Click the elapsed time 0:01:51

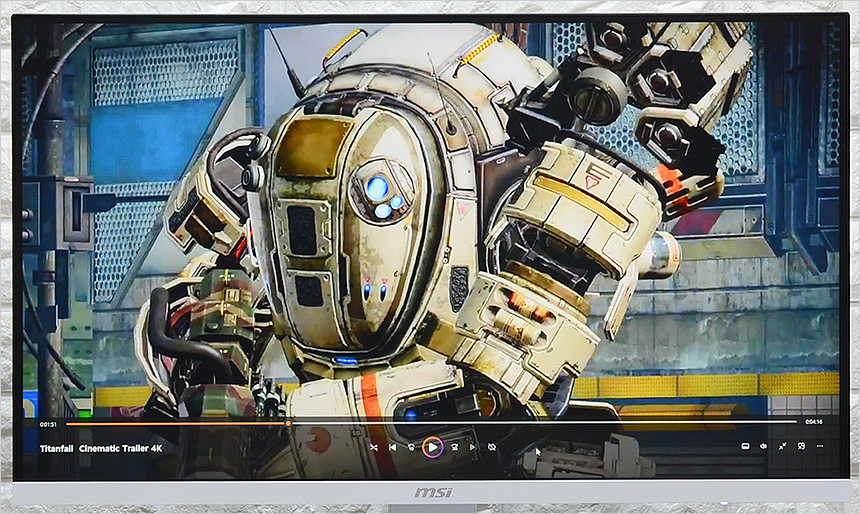(48, 424)
